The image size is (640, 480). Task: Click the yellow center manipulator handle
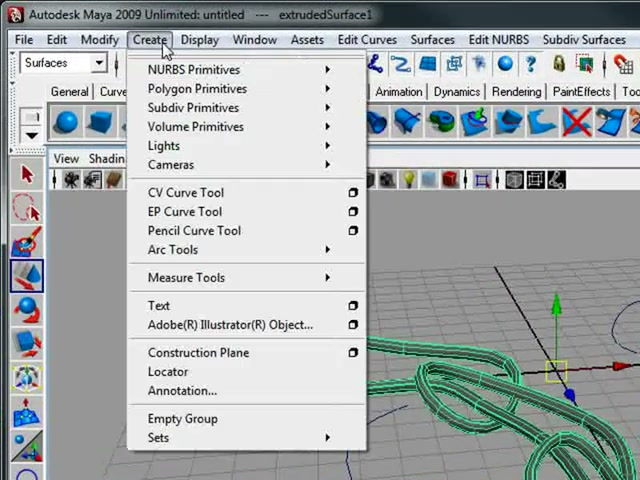click(556, 371)
